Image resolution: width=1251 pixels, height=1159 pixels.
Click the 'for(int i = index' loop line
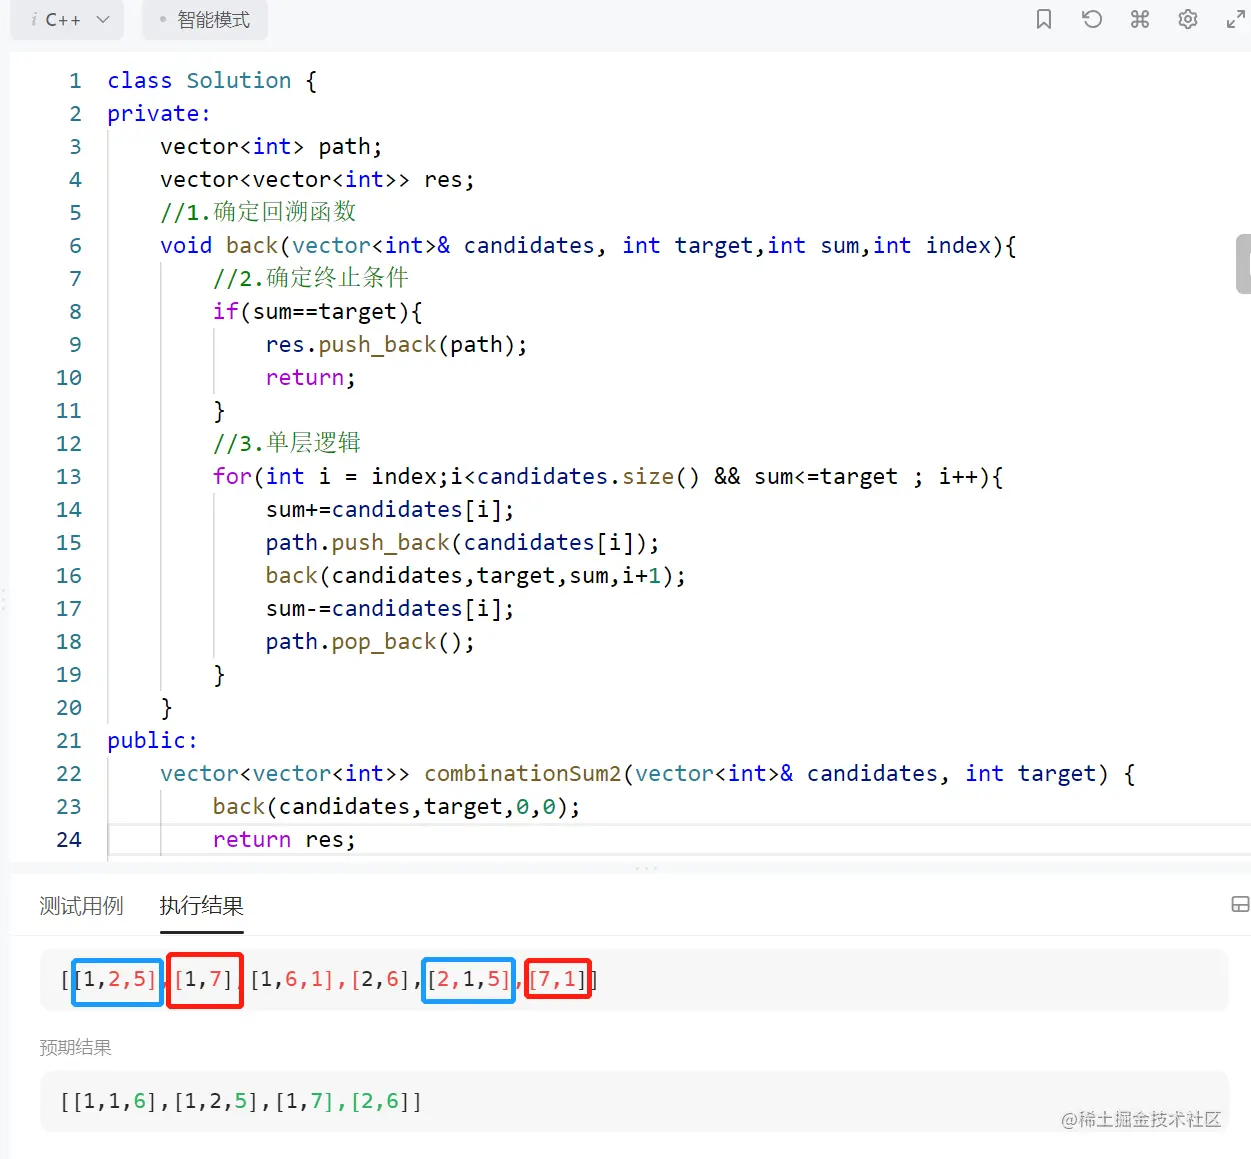tap(607, 477)
